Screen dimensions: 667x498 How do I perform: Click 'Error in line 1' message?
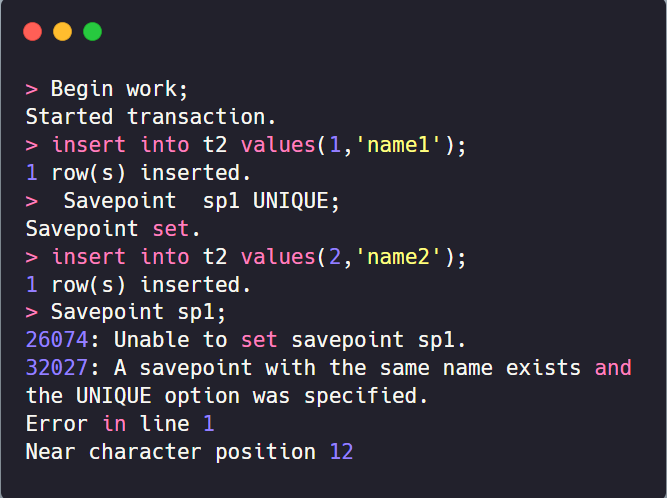[120, 424]
